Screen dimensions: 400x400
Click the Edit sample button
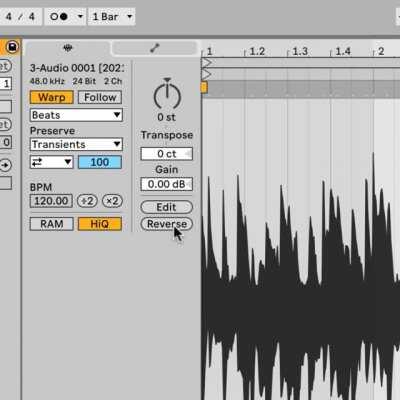coord(166,207)
